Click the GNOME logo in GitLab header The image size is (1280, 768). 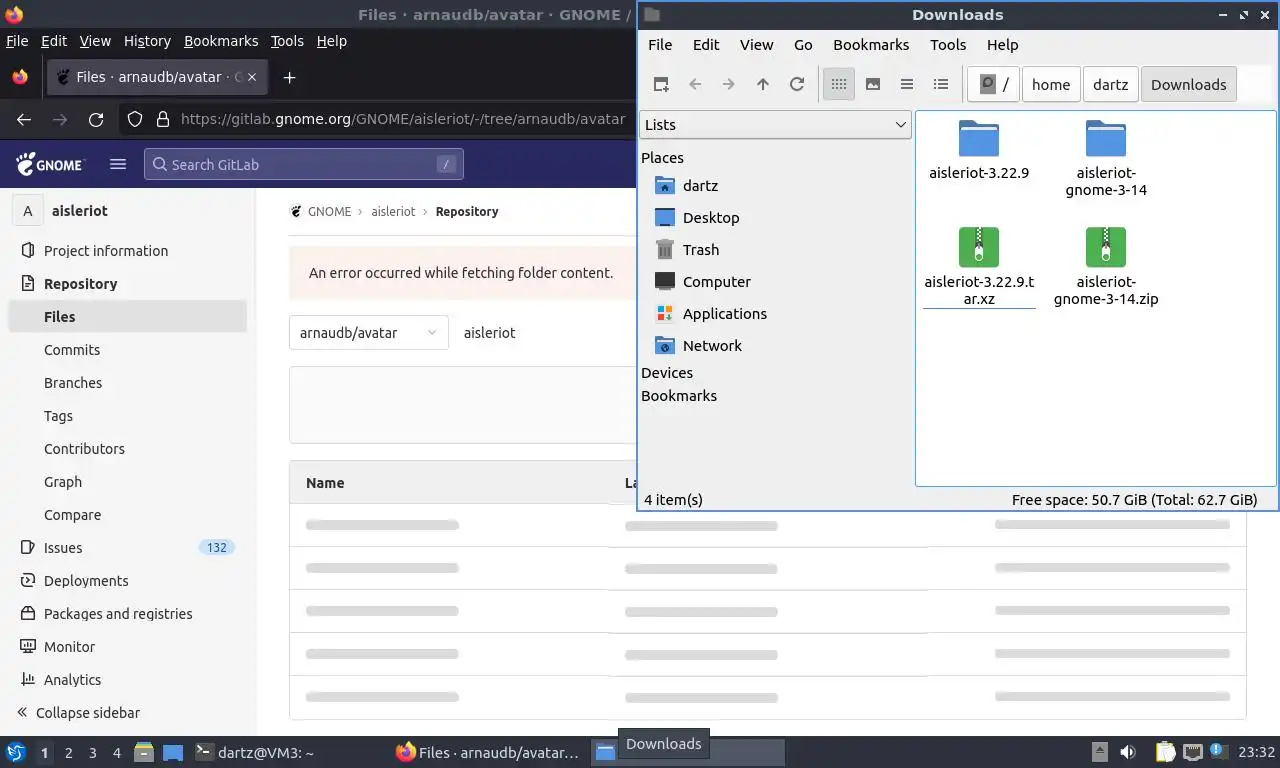(x=50, y=164)
